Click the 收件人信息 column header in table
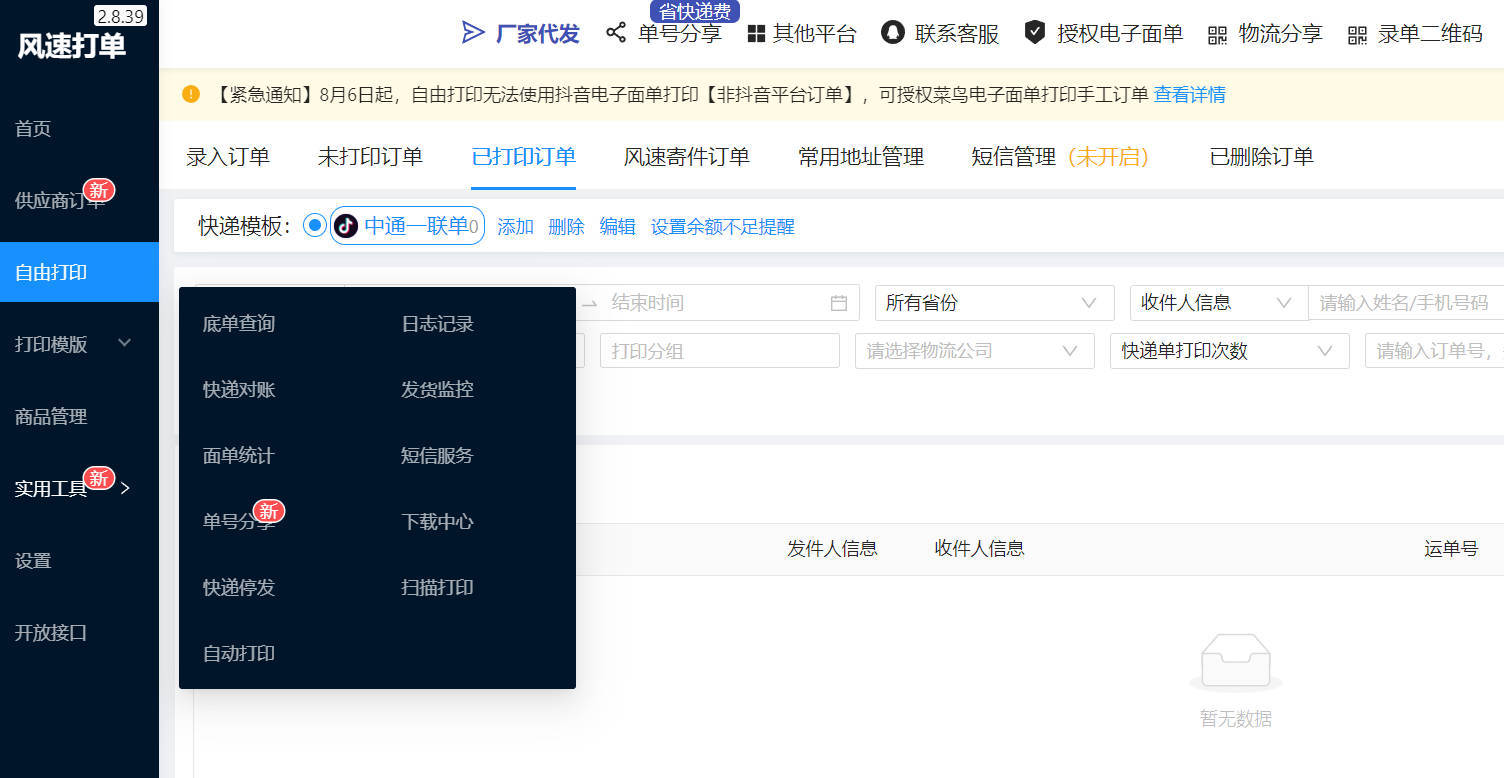The height and width of the screenshot is (778, 1504). [x=979, y=548]
